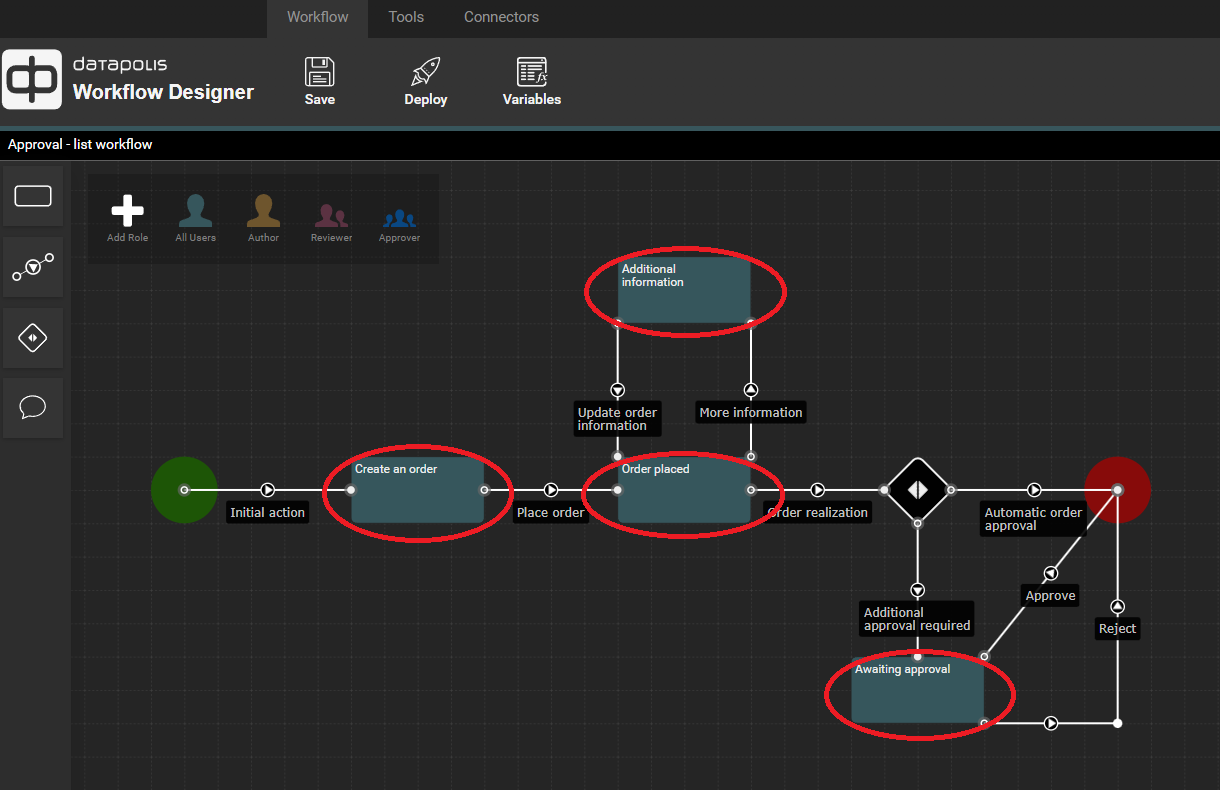The width and height of the screenshot is (1220, 790).
Task: Select the Create an order state box
Action: (417, 491)
